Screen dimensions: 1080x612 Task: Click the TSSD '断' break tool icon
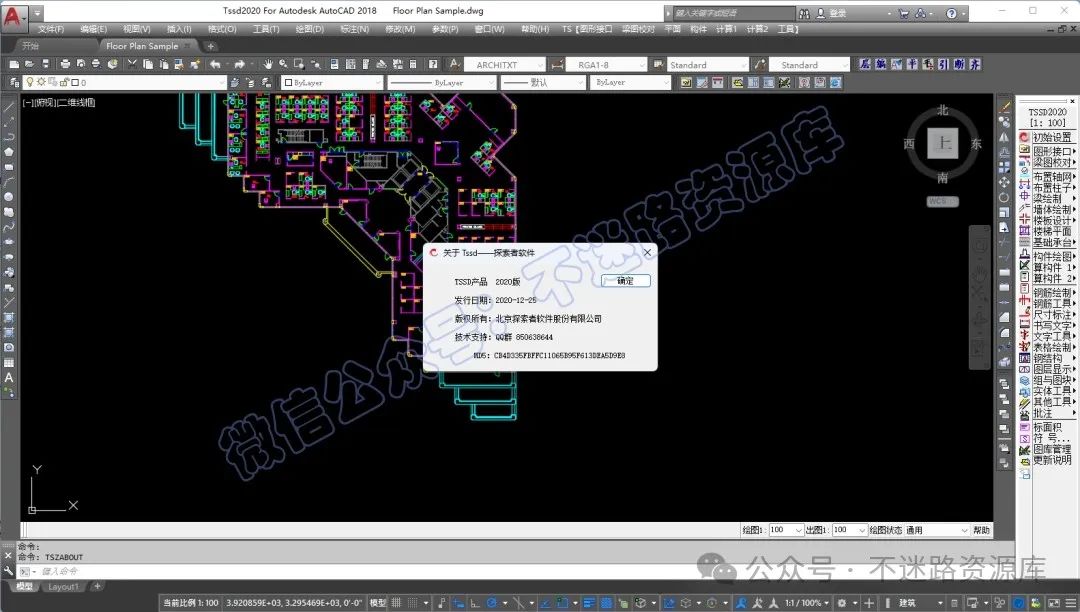[959, 64]
